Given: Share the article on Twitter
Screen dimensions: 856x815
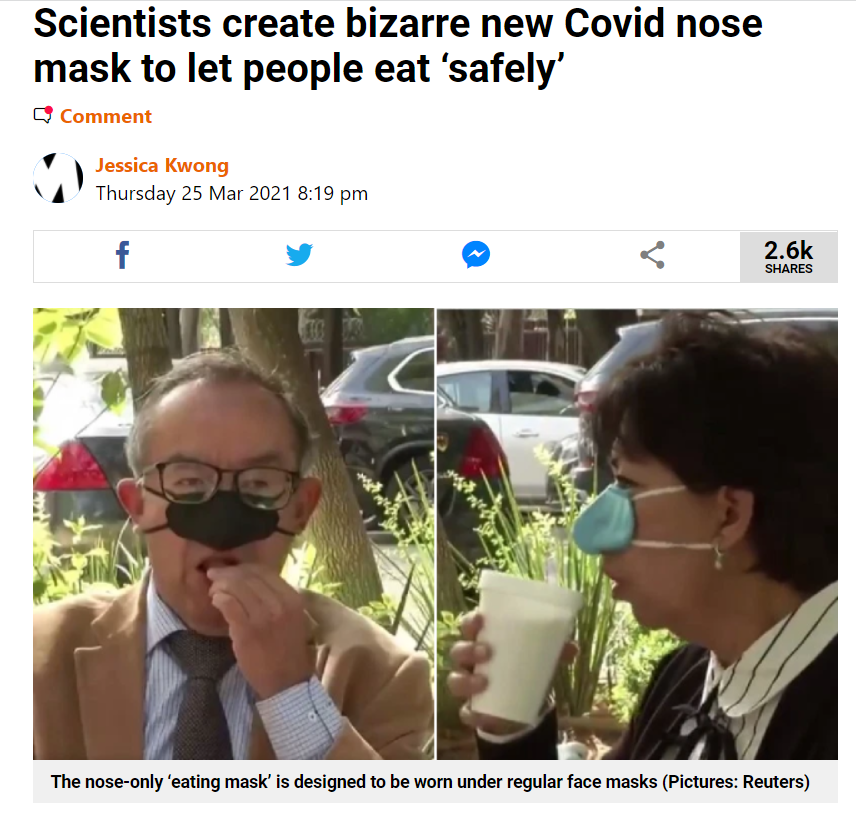Looking at the screenshot, I should pyautogui.click(x=299, y=255).
